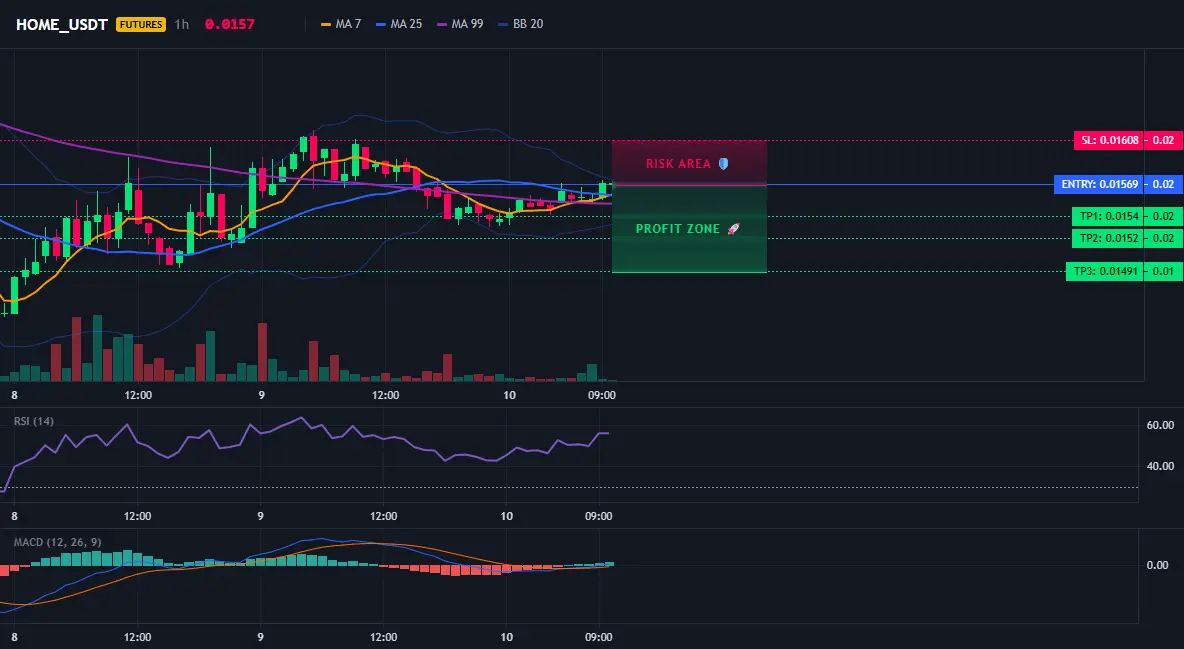Select the 1h timeframe label
1184x649 pixels.
[x=182, y=24]
